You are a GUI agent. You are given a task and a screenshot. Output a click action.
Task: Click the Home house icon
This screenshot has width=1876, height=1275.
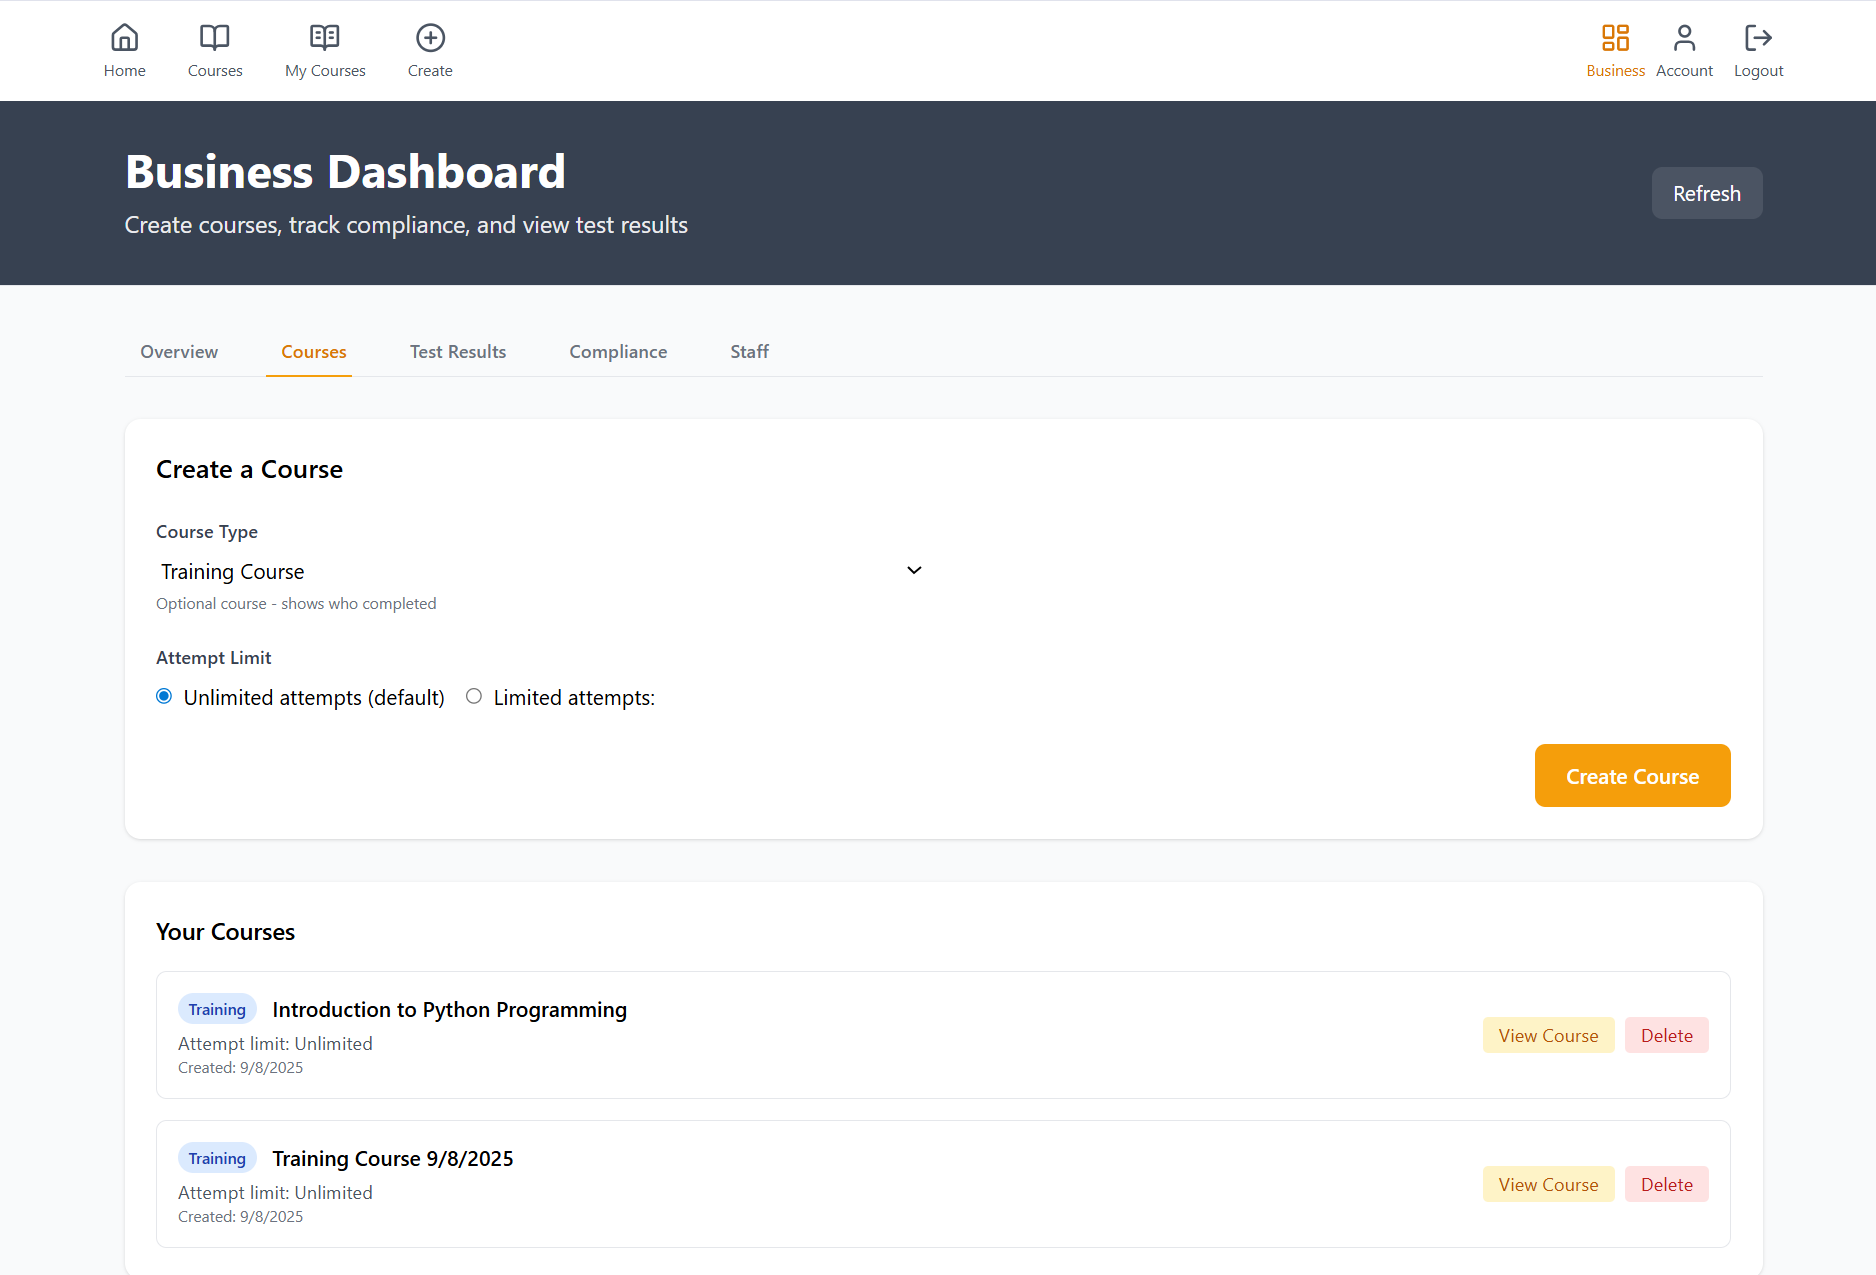[x=124, y=38]
